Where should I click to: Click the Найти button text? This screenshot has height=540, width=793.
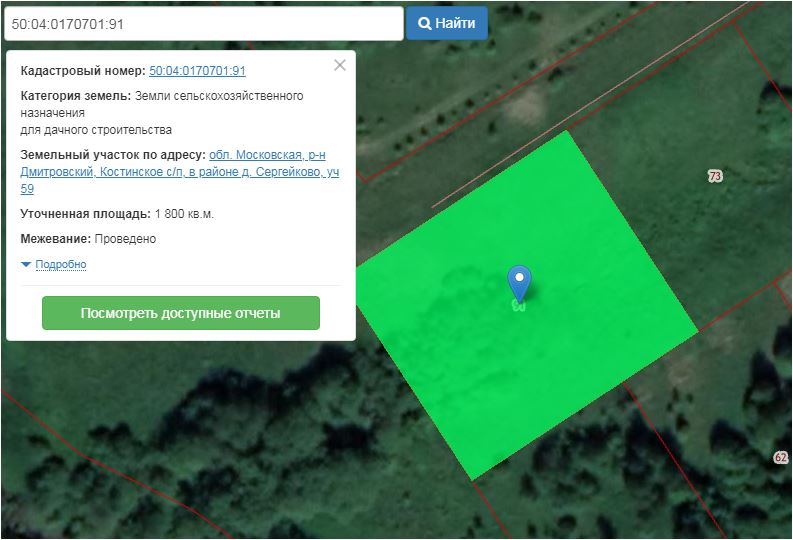455,23
